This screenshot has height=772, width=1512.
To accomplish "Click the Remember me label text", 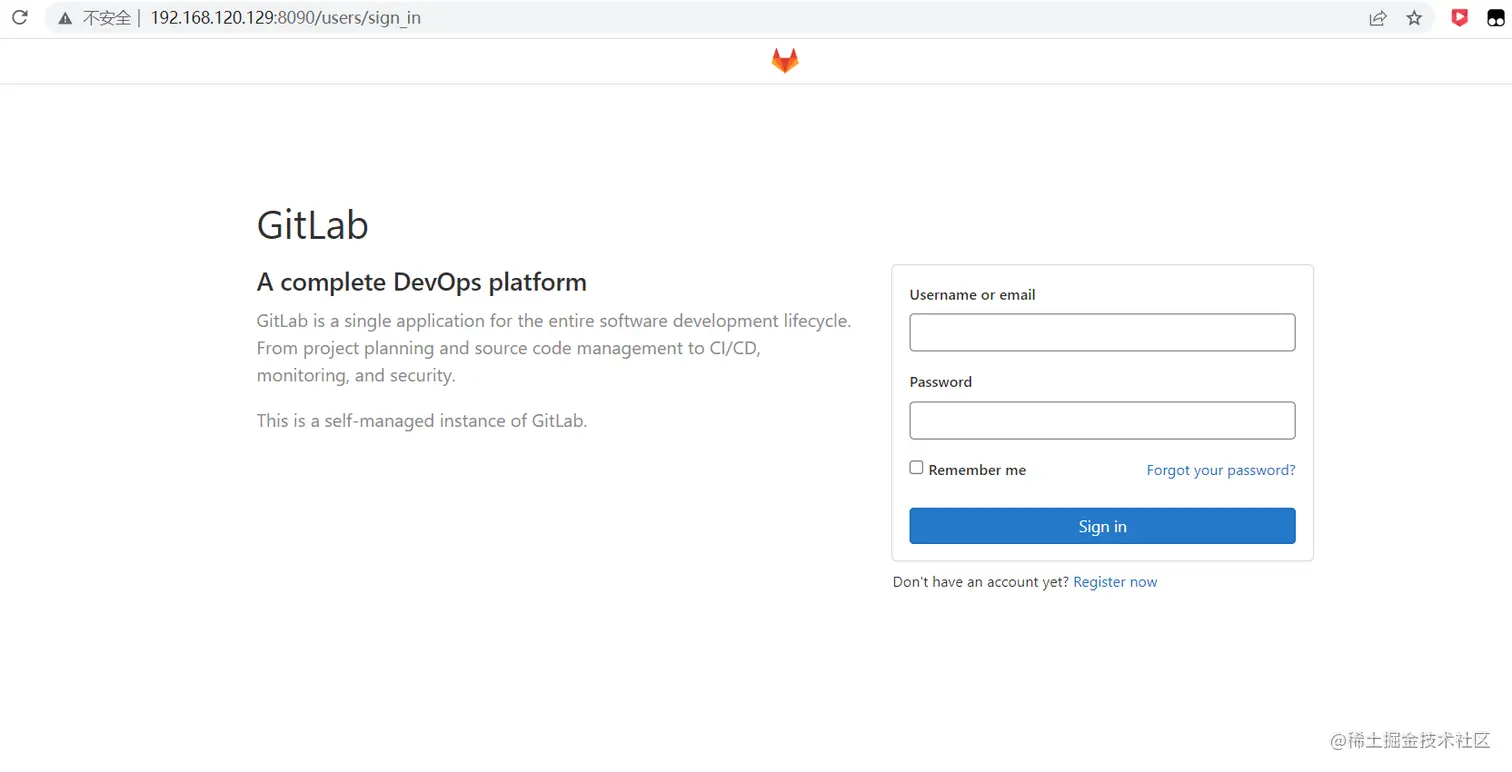I will 977,470.
